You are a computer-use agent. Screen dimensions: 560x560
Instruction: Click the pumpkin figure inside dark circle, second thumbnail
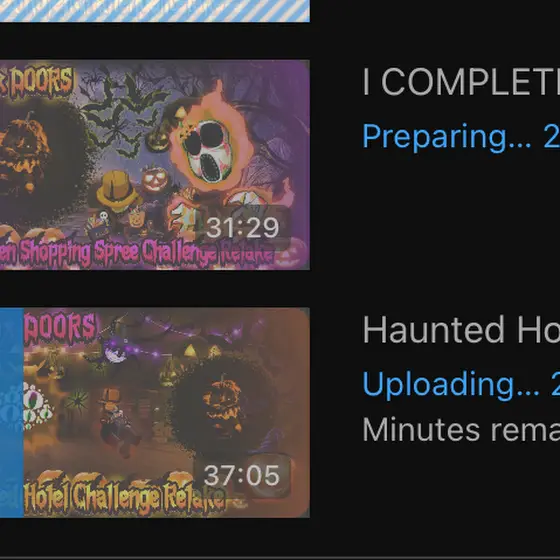(x=222, y=405)
